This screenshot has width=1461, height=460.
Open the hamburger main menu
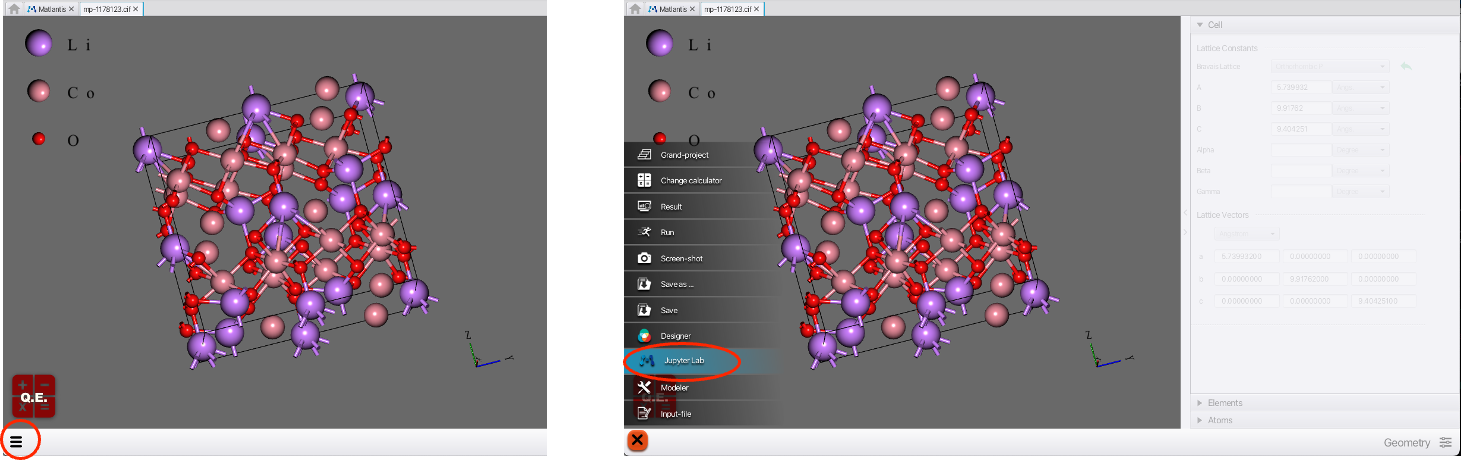point(16,441)
